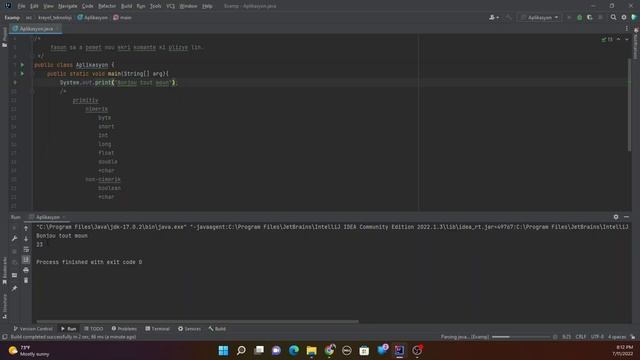Open File Explorer from the taskbar
640x360 pixels.
pos(311,350)
